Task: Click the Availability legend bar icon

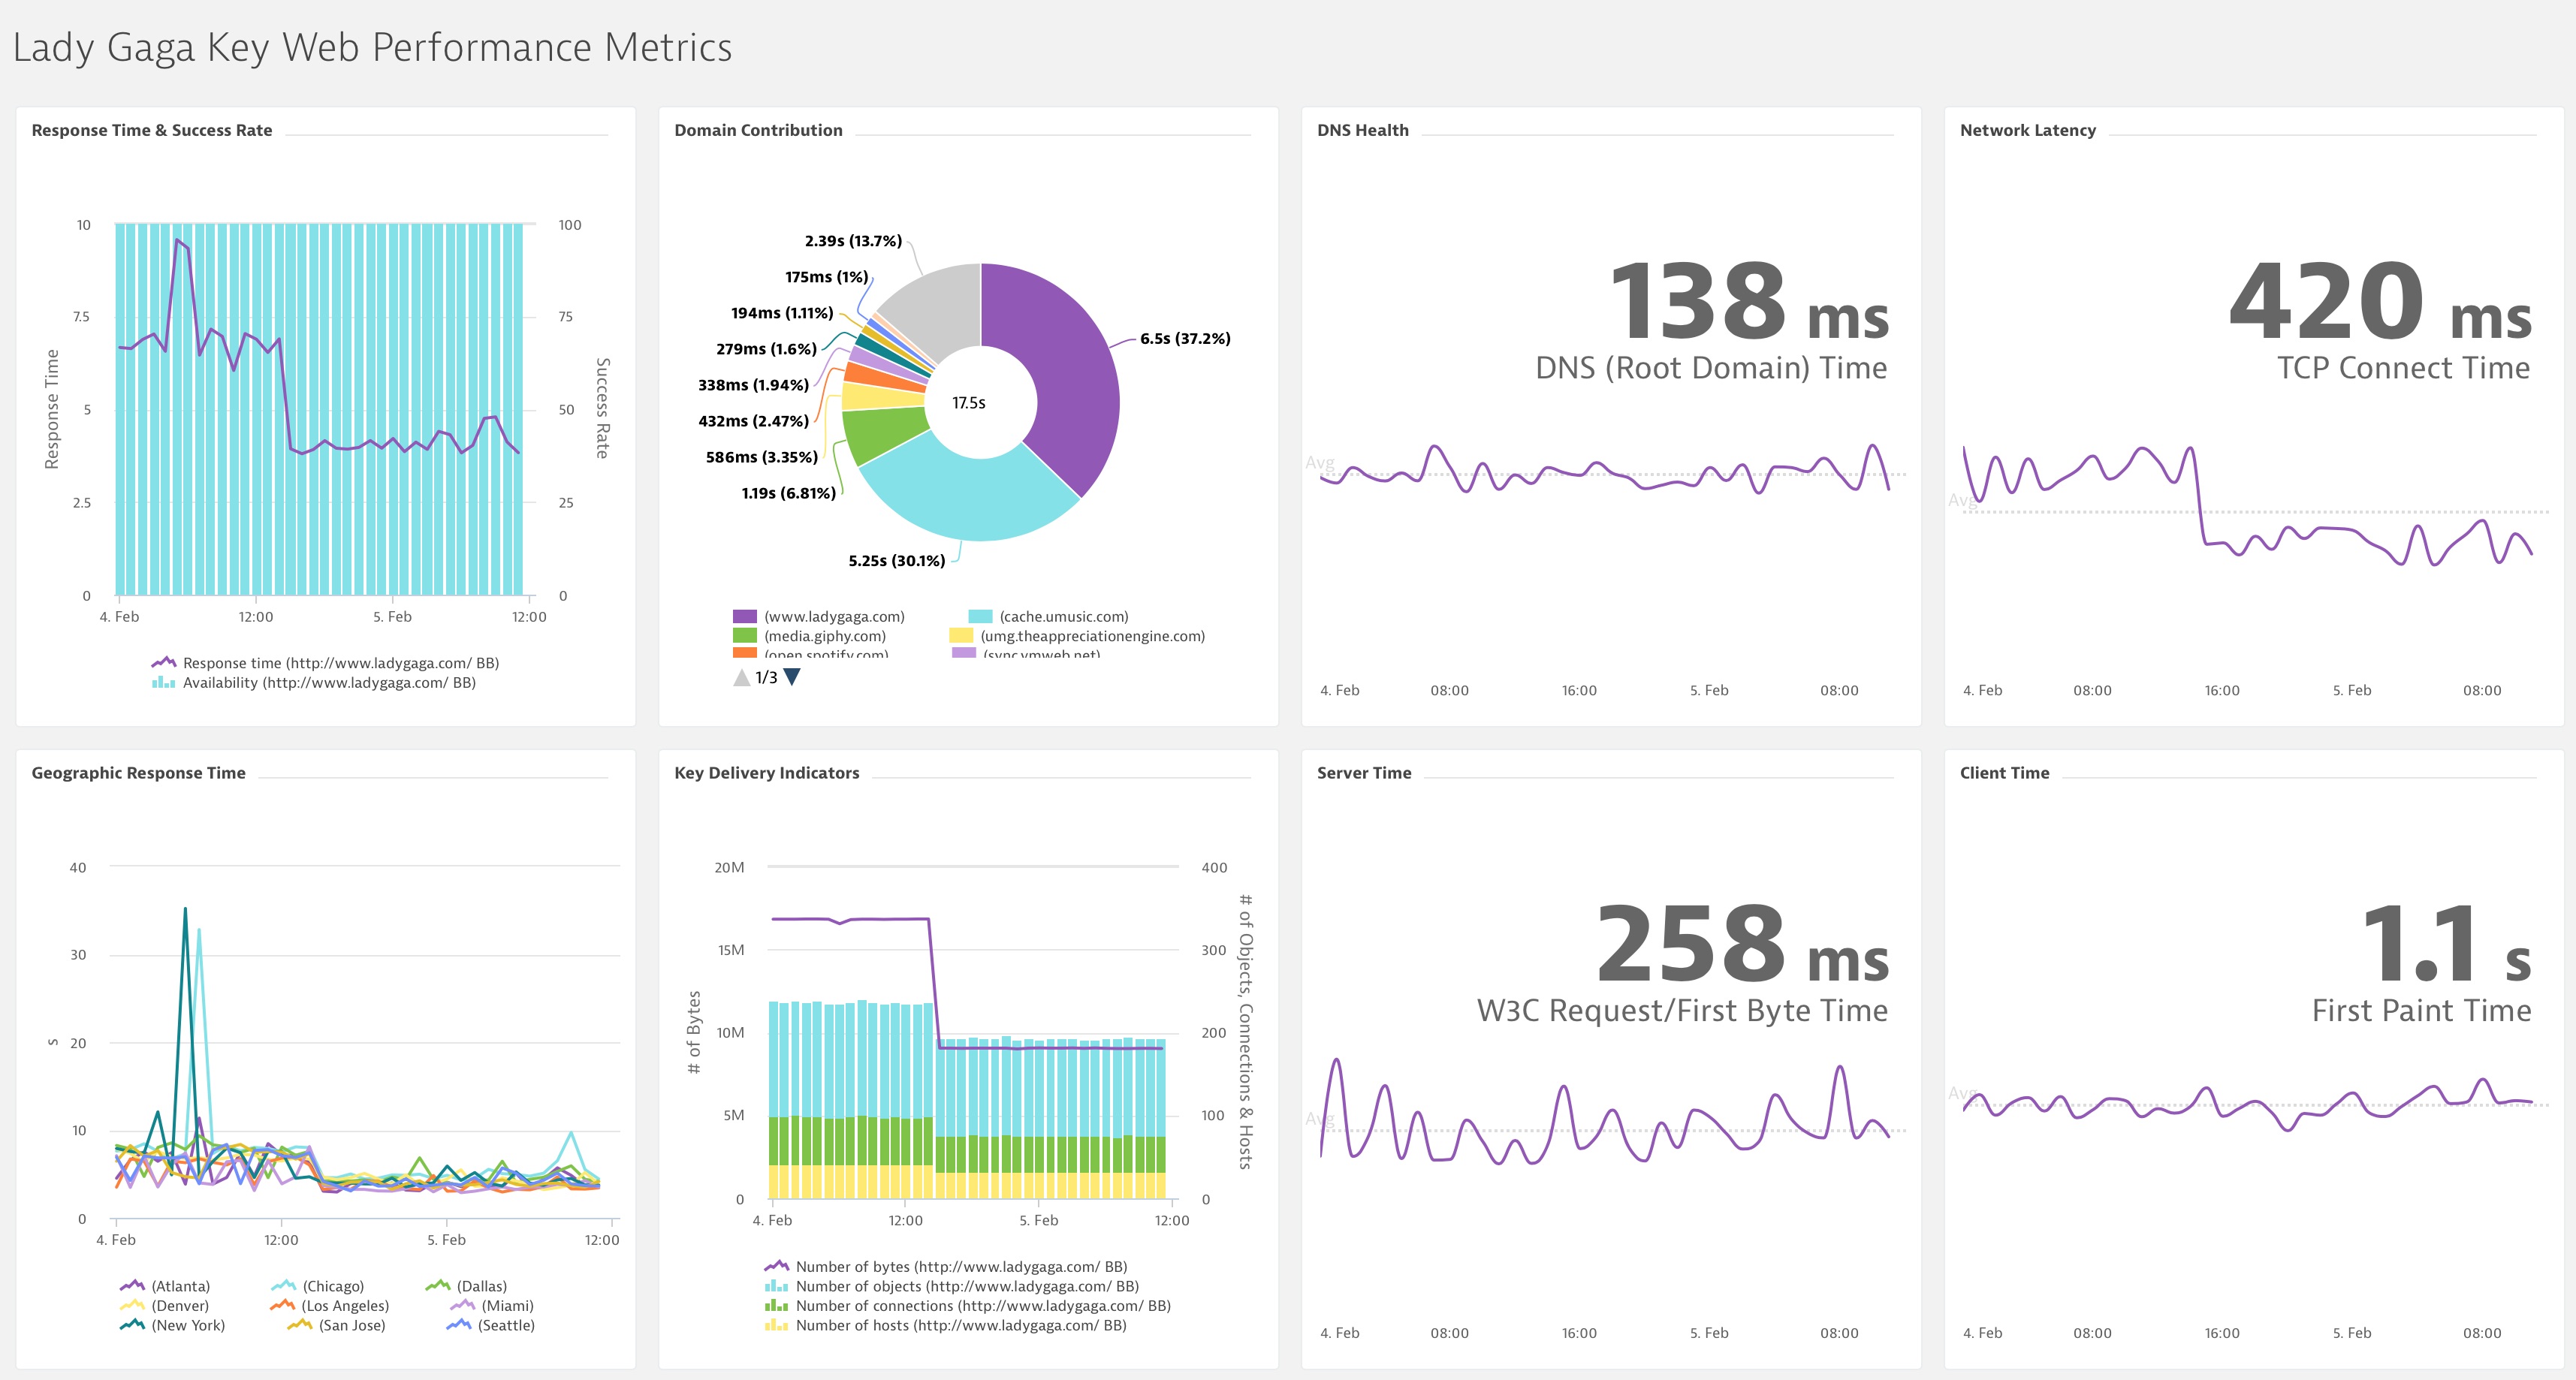Action: (163, 683)
